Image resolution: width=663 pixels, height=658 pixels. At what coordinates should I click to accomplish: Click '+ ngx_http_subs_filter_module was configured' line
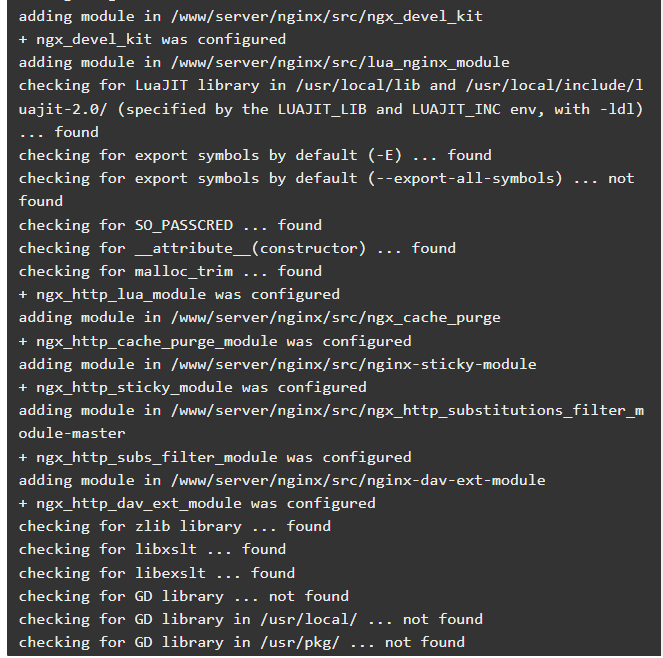(215, 457)
